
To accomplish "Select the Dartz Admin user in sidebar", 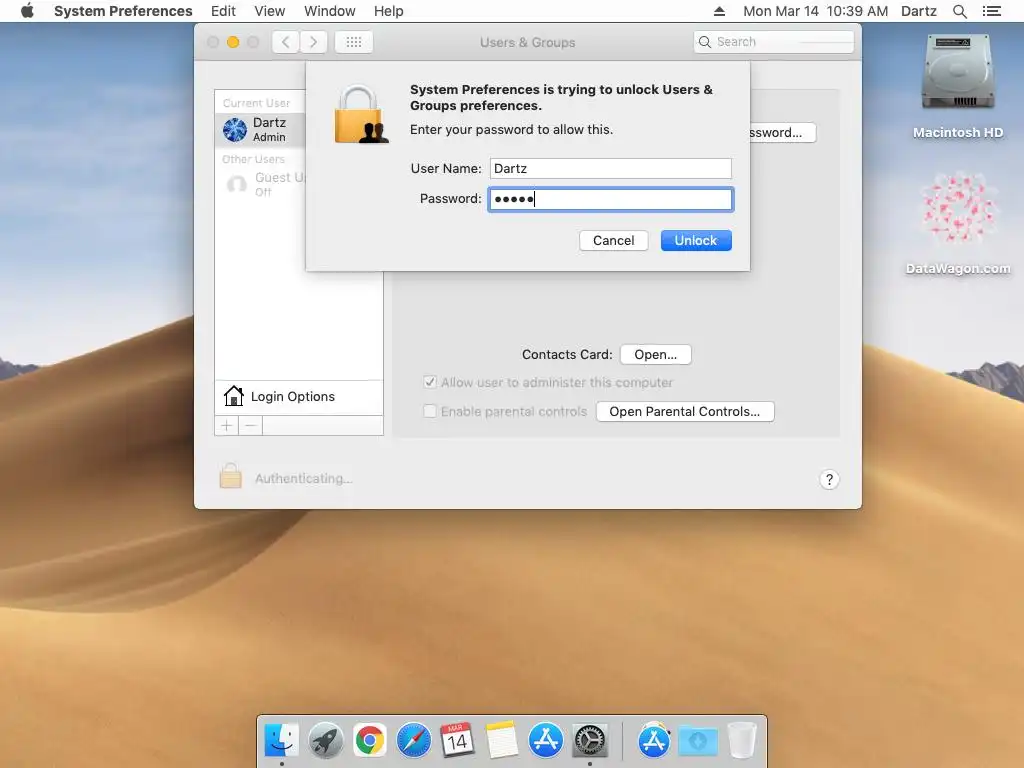I will pos(261,129).
